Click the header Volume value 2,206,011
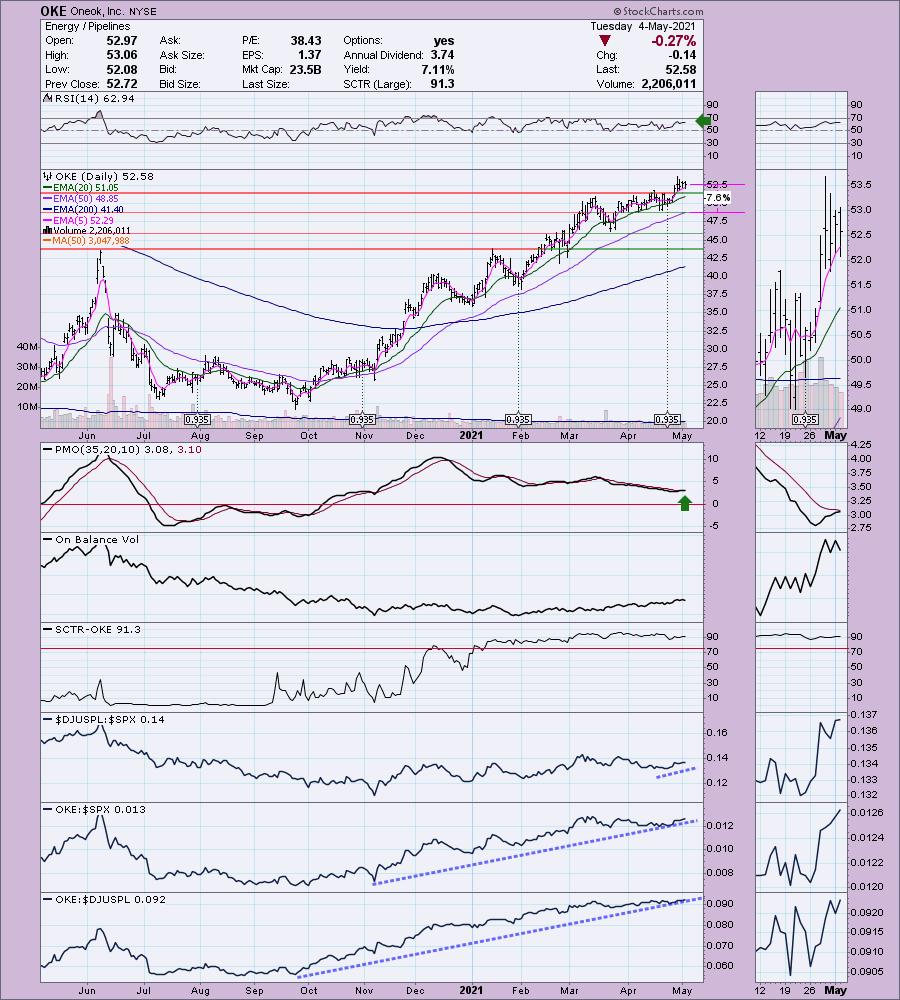900x1000 pixels. click(667, 84)
